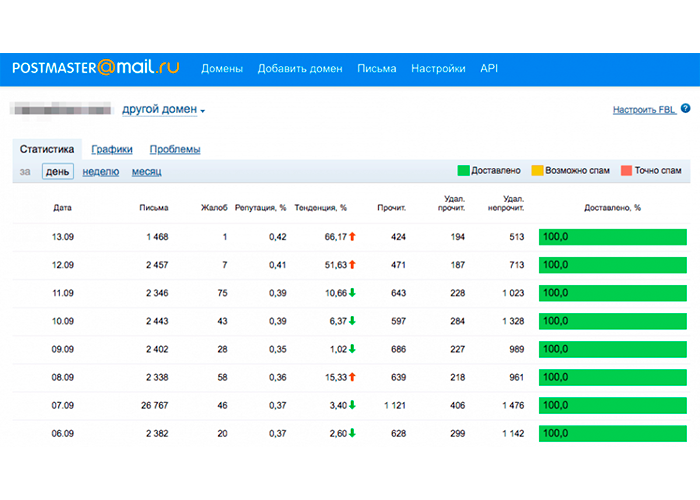The width and height of the screenshot is (700, 500).
Task: Click the delivery bar for 07.09
Action: click(612, 406)
